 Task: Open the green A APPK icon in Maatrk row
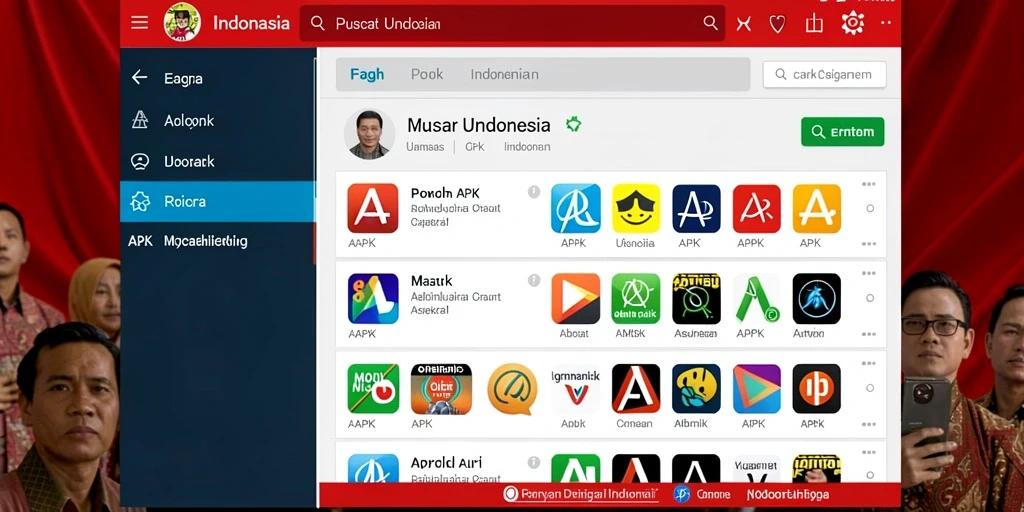pyautogui.click(x=756, y=298)
